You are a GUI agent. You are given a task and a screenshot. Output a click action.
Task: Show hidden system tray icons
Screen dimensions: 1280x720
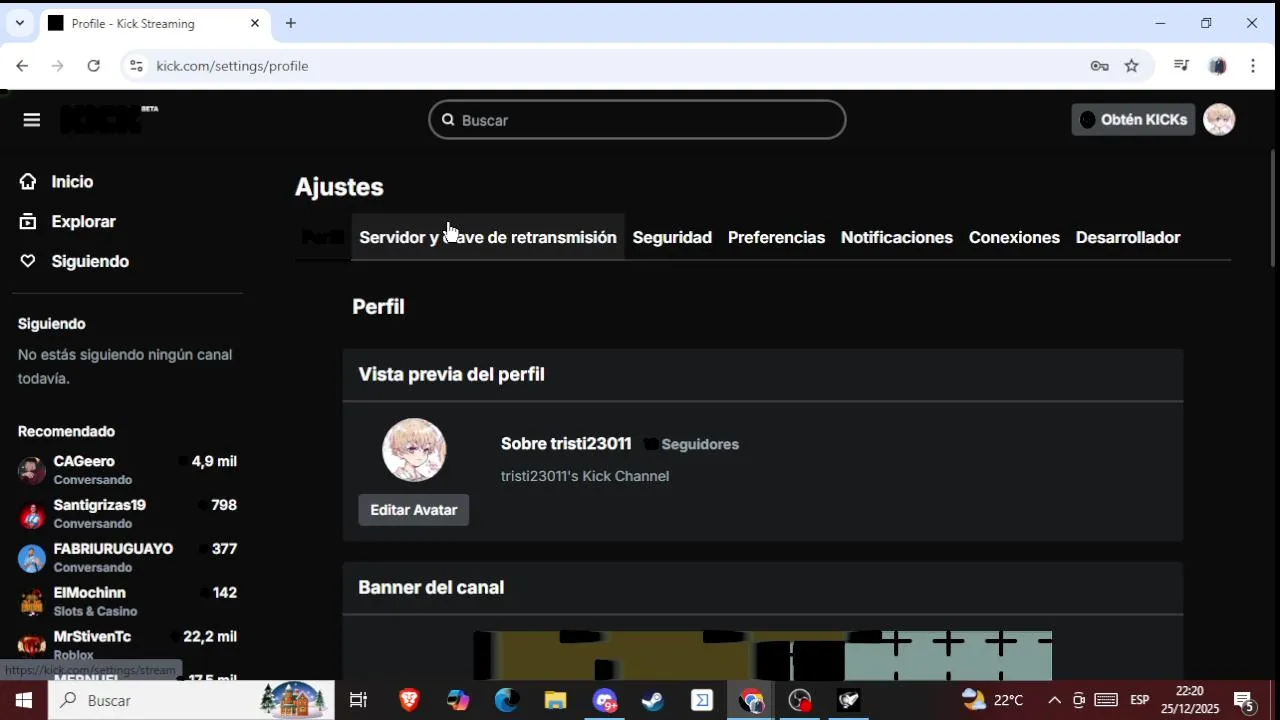[1054, 700]
